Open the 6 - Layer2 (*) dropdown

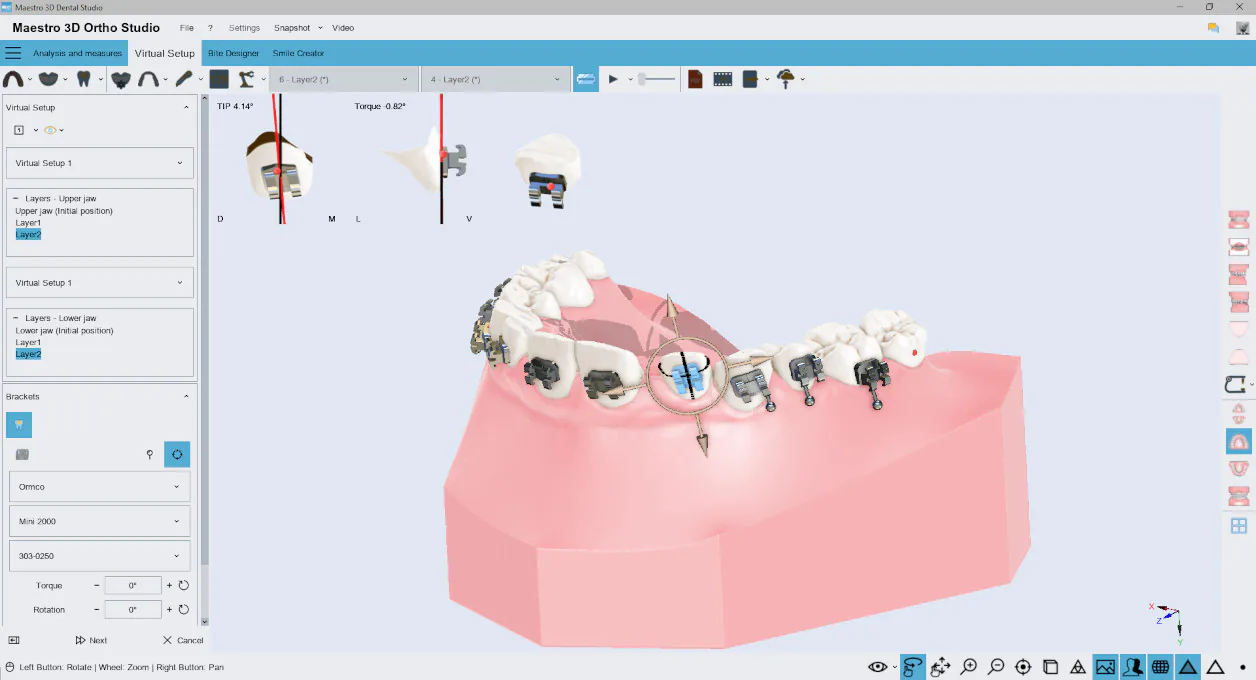pos(344,79)
